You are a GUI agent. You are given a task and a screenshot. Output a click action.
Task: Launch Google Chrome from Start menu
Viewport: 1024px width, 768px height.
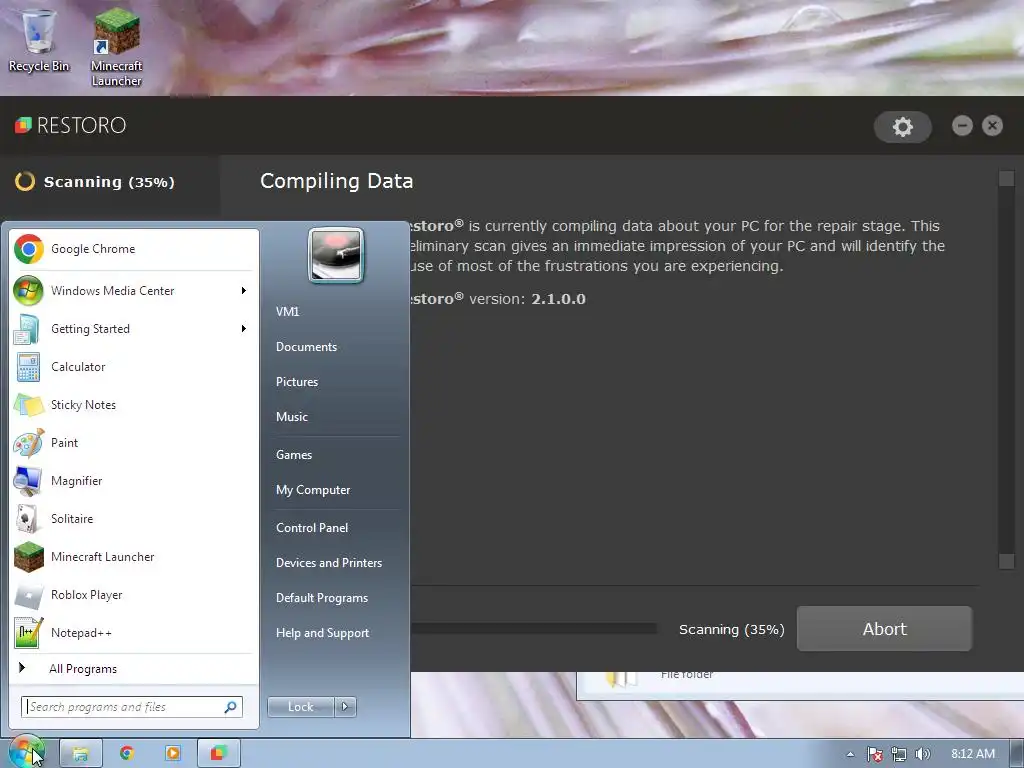(133, 249)
